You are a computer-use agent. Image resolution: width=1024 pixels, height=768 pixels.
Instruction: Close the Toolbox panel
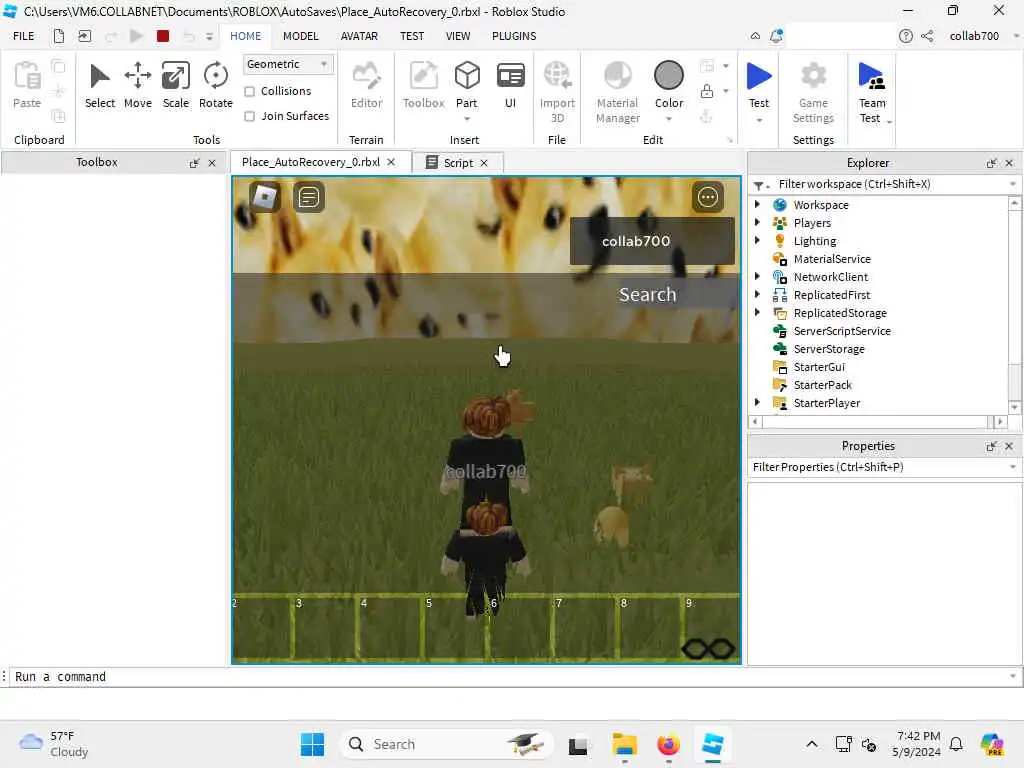click(212, 163)
